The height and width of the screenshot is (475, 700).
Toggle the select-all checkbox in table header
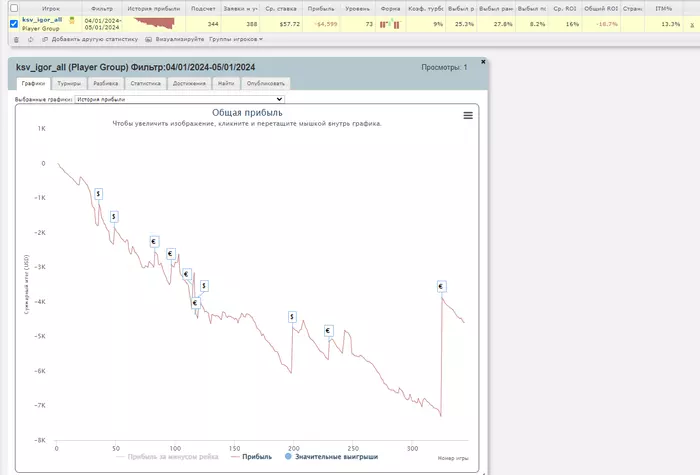coord(14,8)
